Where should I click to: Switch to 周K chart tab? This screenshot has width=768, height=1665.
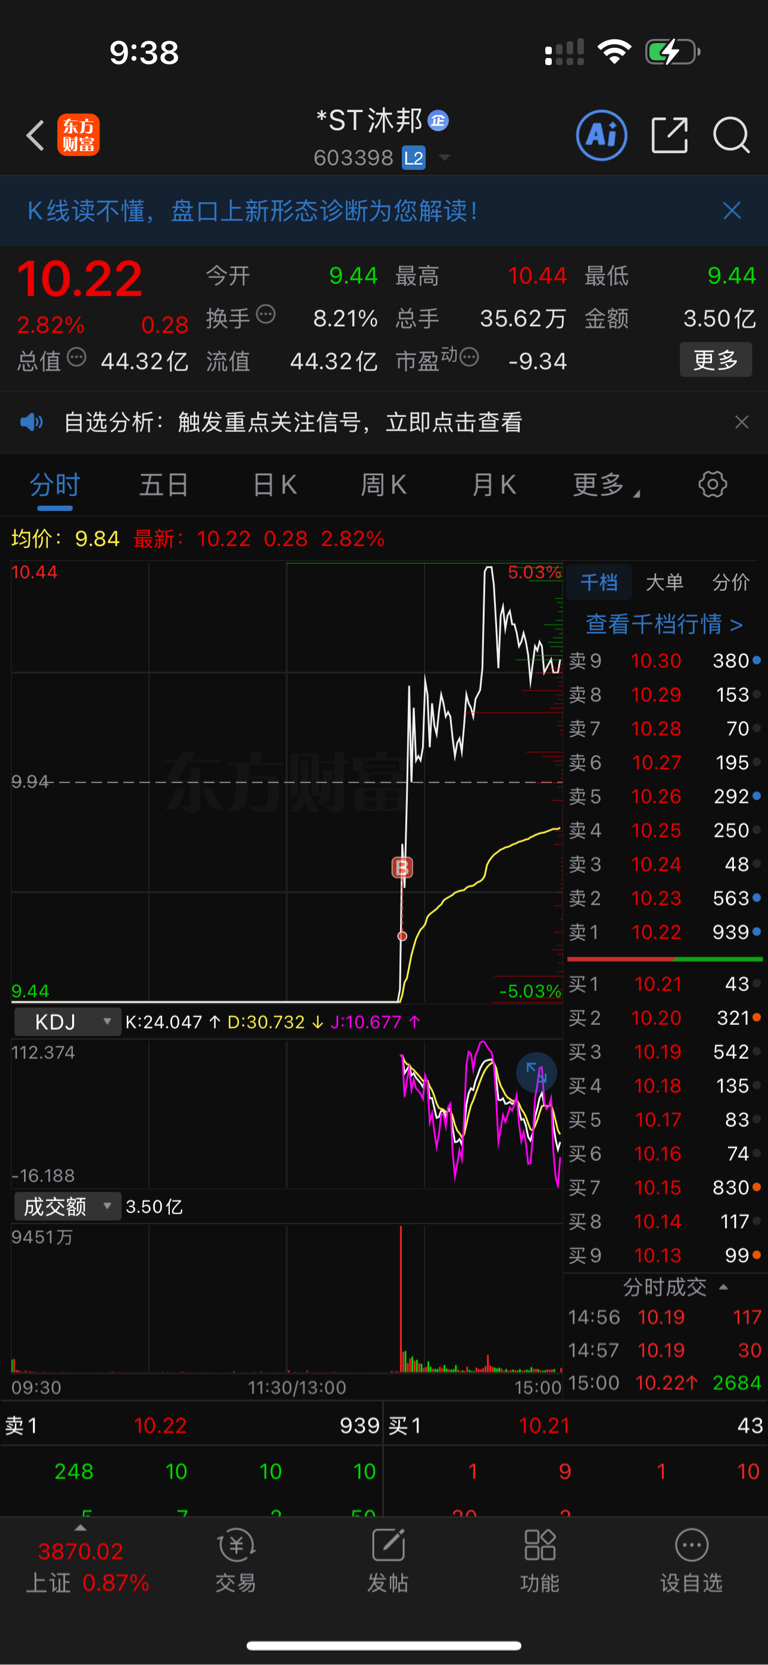384,486
